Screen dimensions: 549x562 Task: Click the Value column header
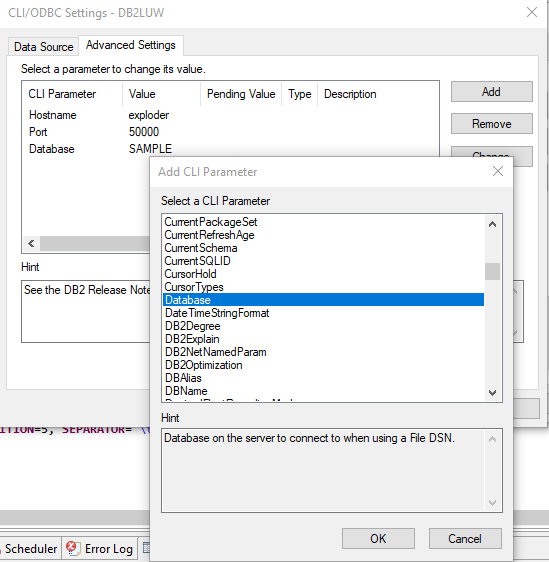coord(162,94)
